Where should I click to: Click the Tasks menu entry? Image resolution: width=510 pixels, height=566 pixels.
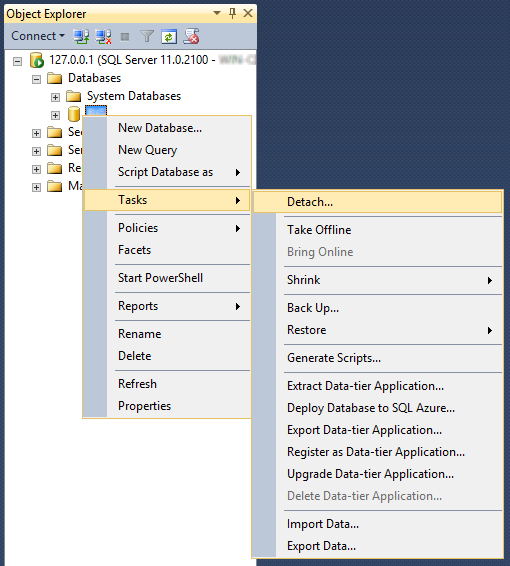tap(167, 200)
